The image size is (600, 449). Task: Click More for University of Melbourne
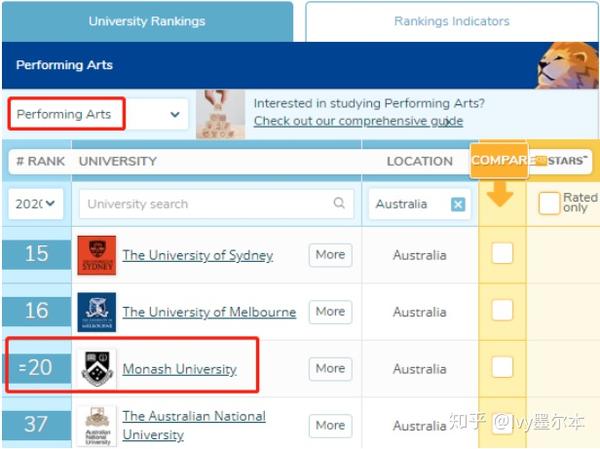click(330, 312)
